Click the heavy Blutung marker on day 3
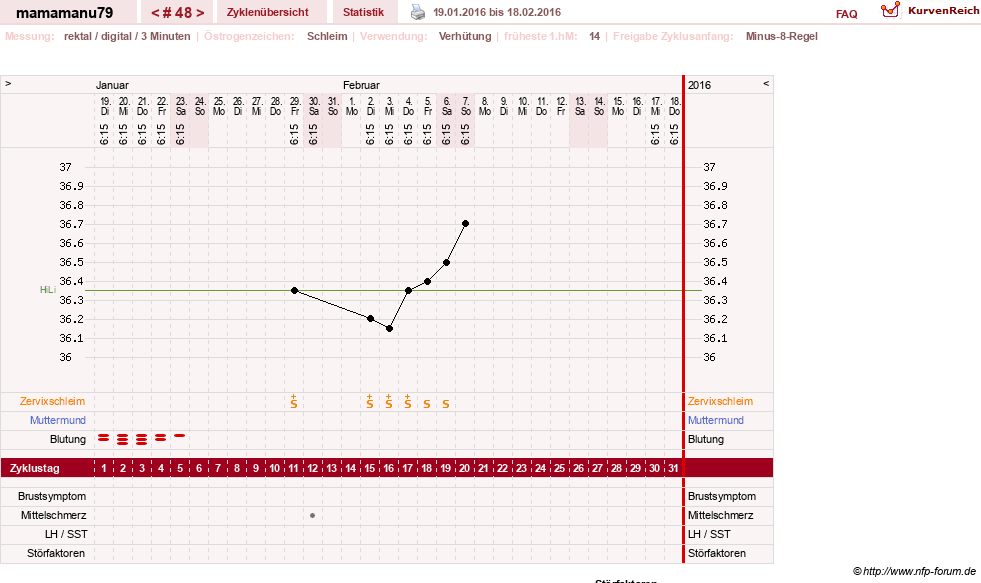 pyautogui.click(x=141, y=439)
